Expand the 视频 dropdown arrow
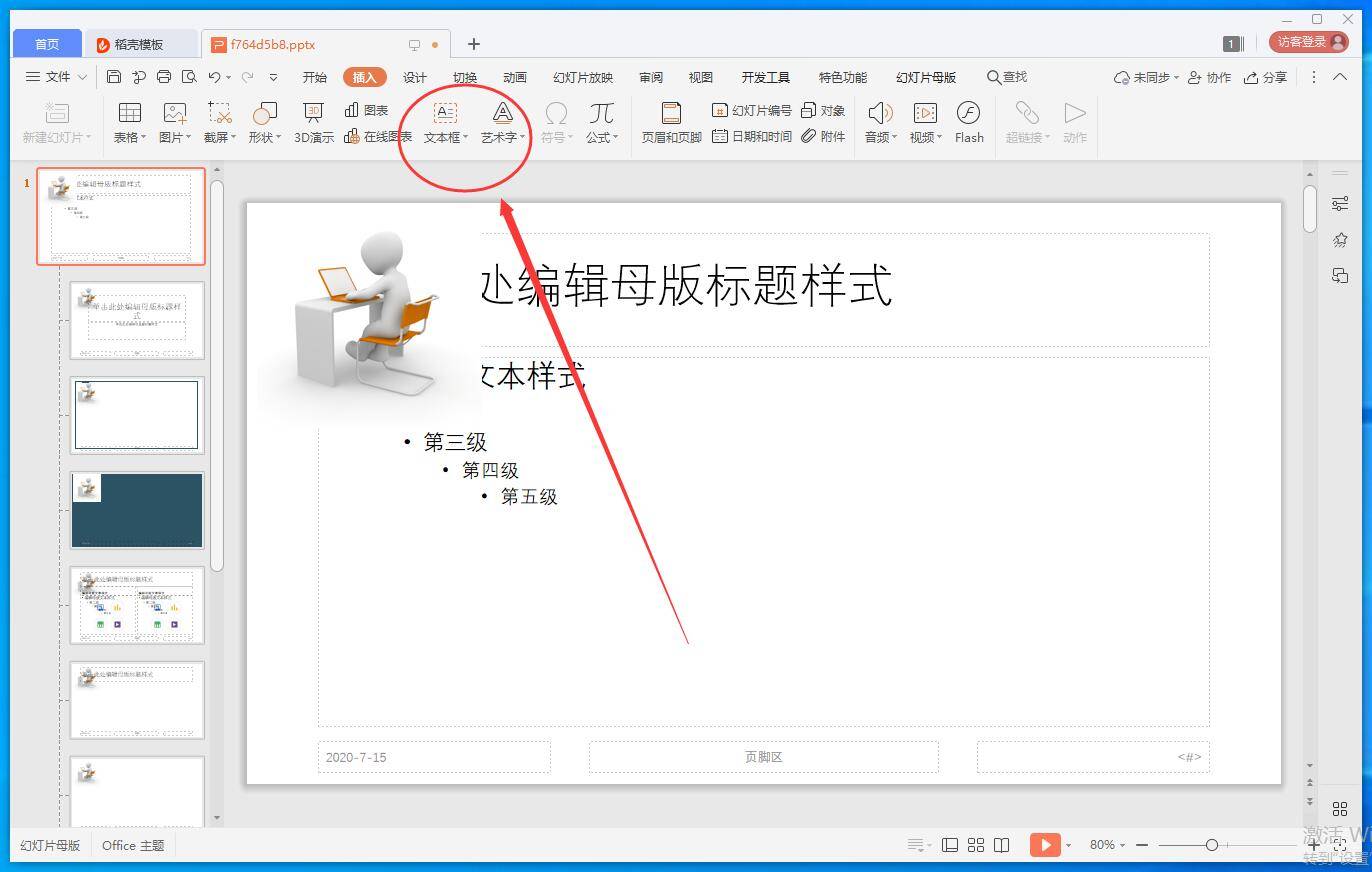The height and width of the screenshot is (872, 1372). [x=940, y=138]
